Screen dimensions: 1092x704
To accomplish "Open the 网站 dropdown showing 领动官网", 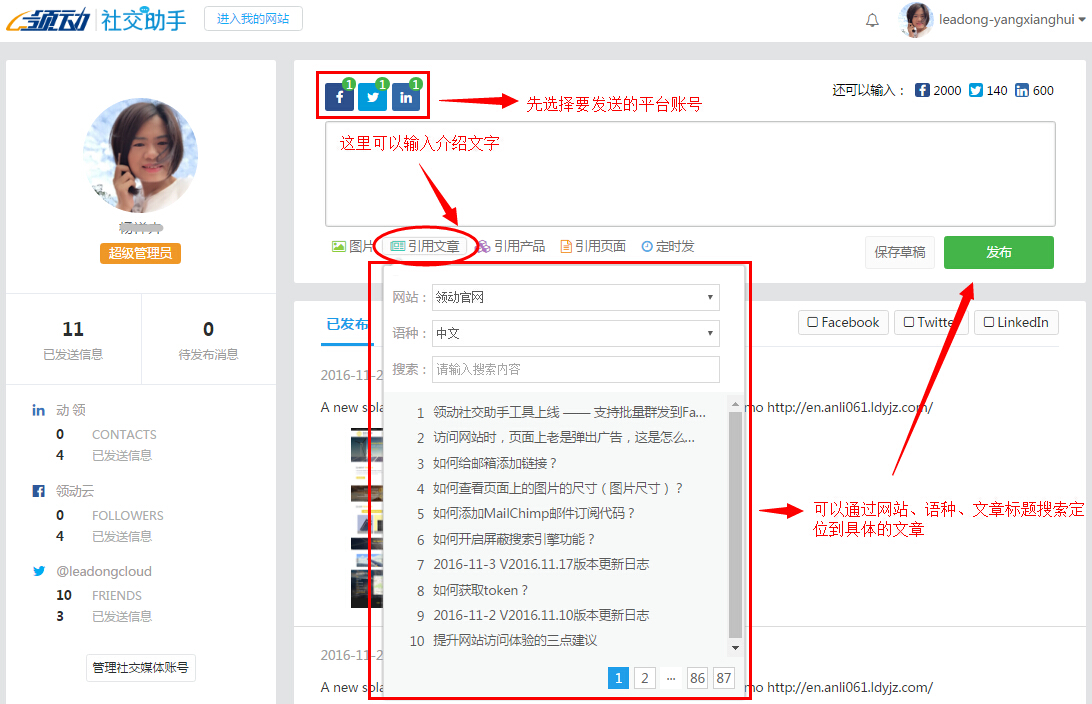I will pyautogui.click(x=575, y=297).
